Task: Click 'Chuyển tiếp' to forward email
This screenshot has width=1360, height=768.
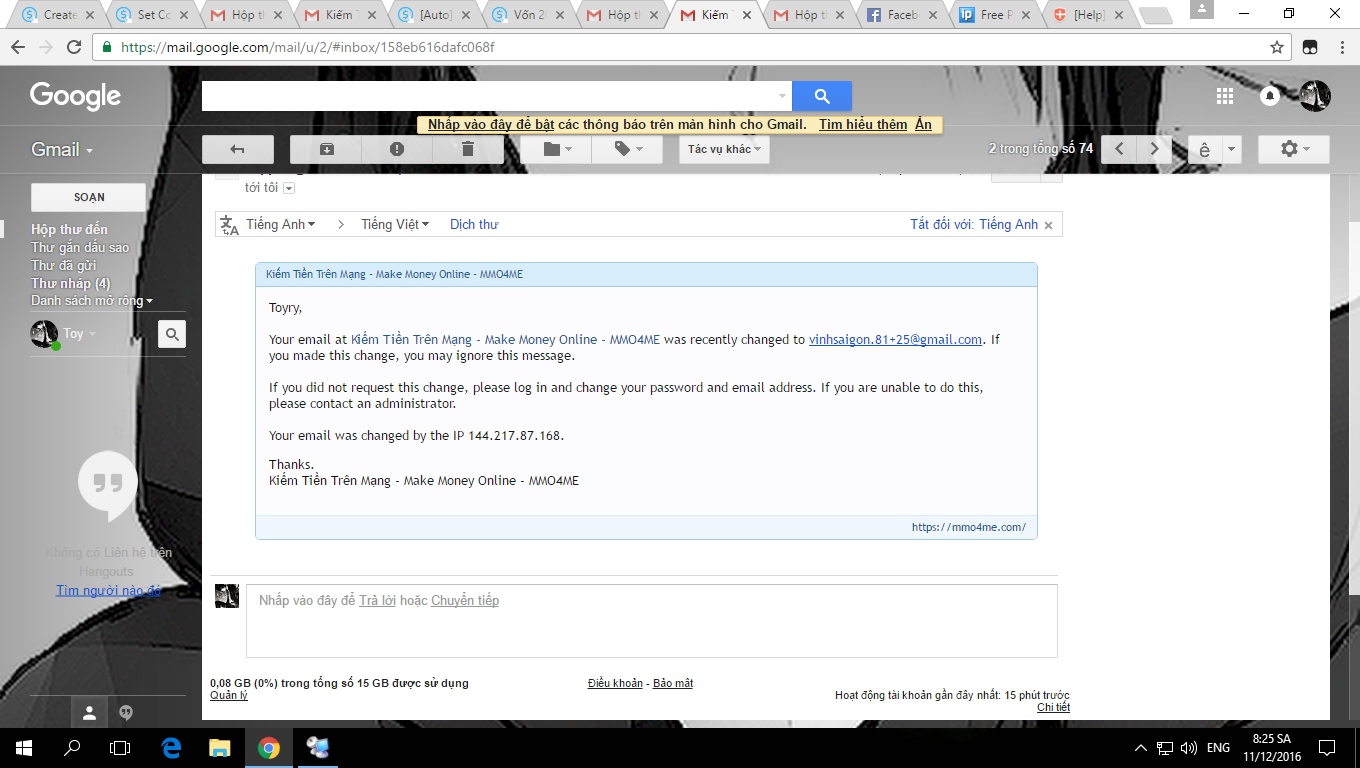Action: click(x=465, y=600)
